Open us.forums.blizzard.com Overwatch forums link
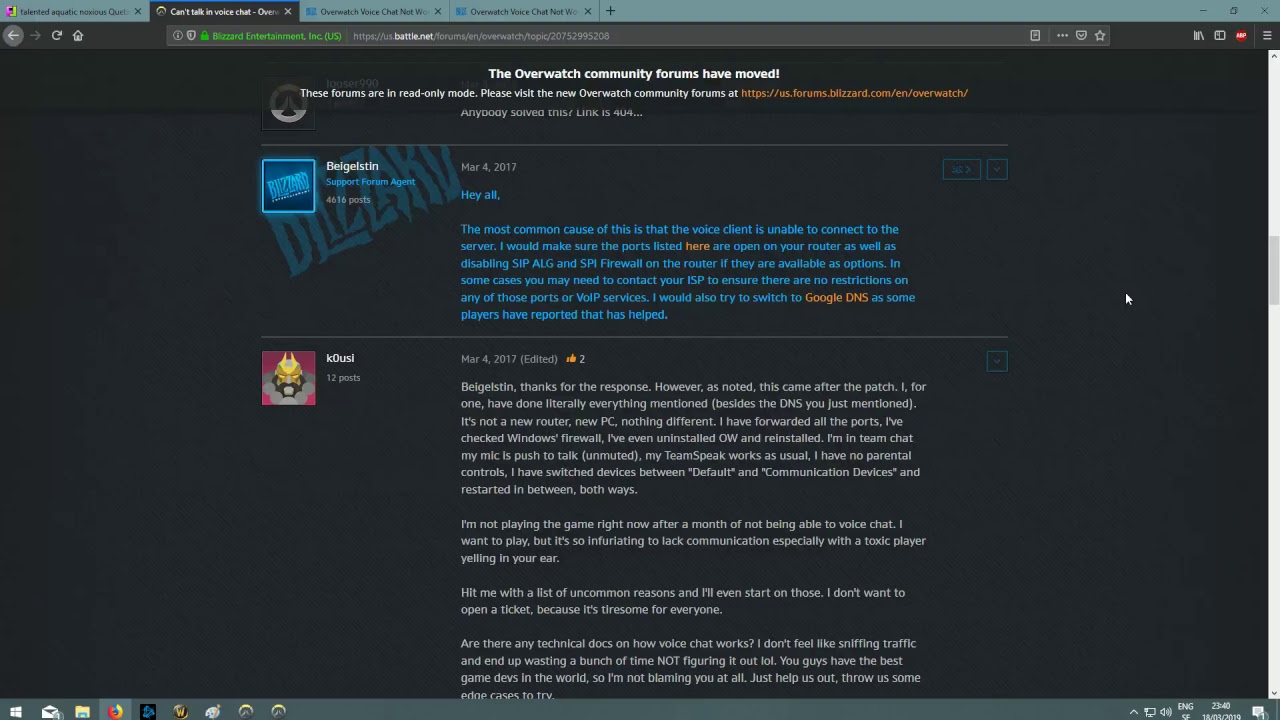1280x720 pixels. [854, 93]
